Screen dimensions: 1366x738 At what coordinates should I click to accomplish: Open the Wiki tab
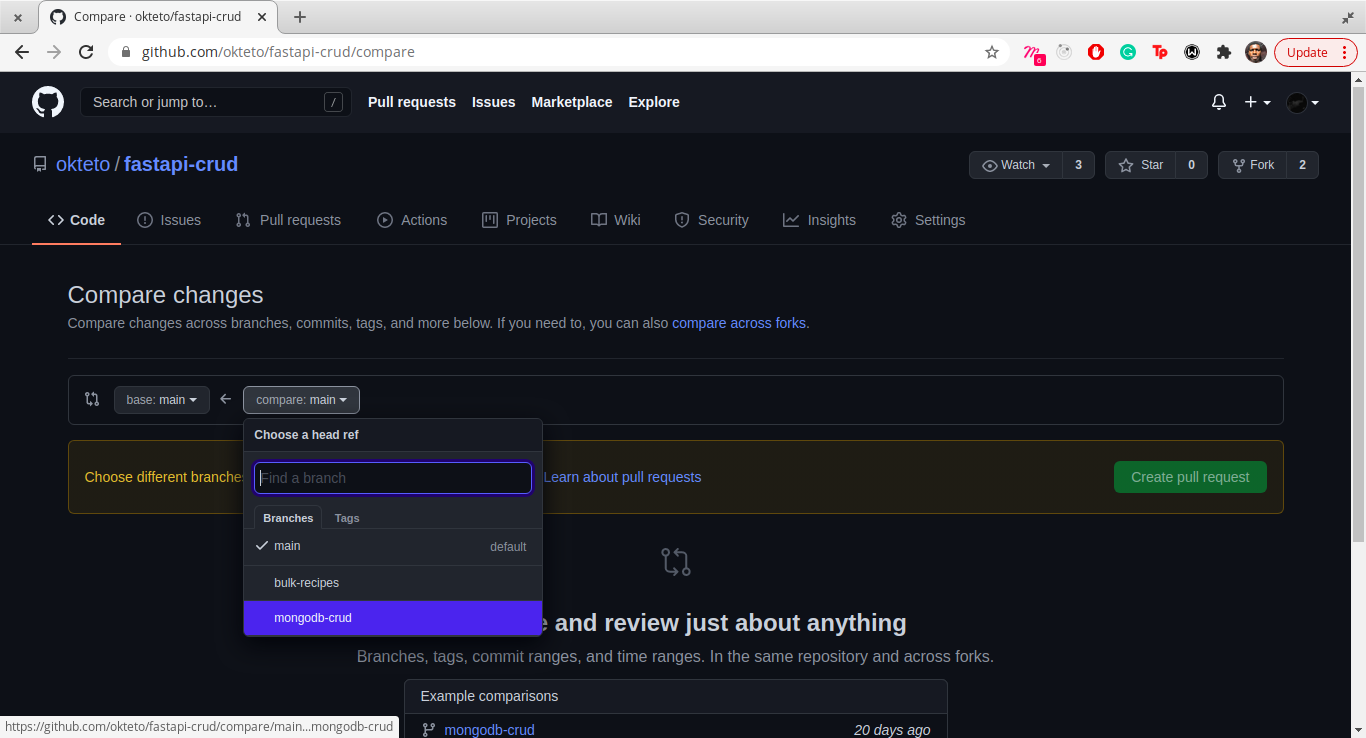(x=615, y=220)
